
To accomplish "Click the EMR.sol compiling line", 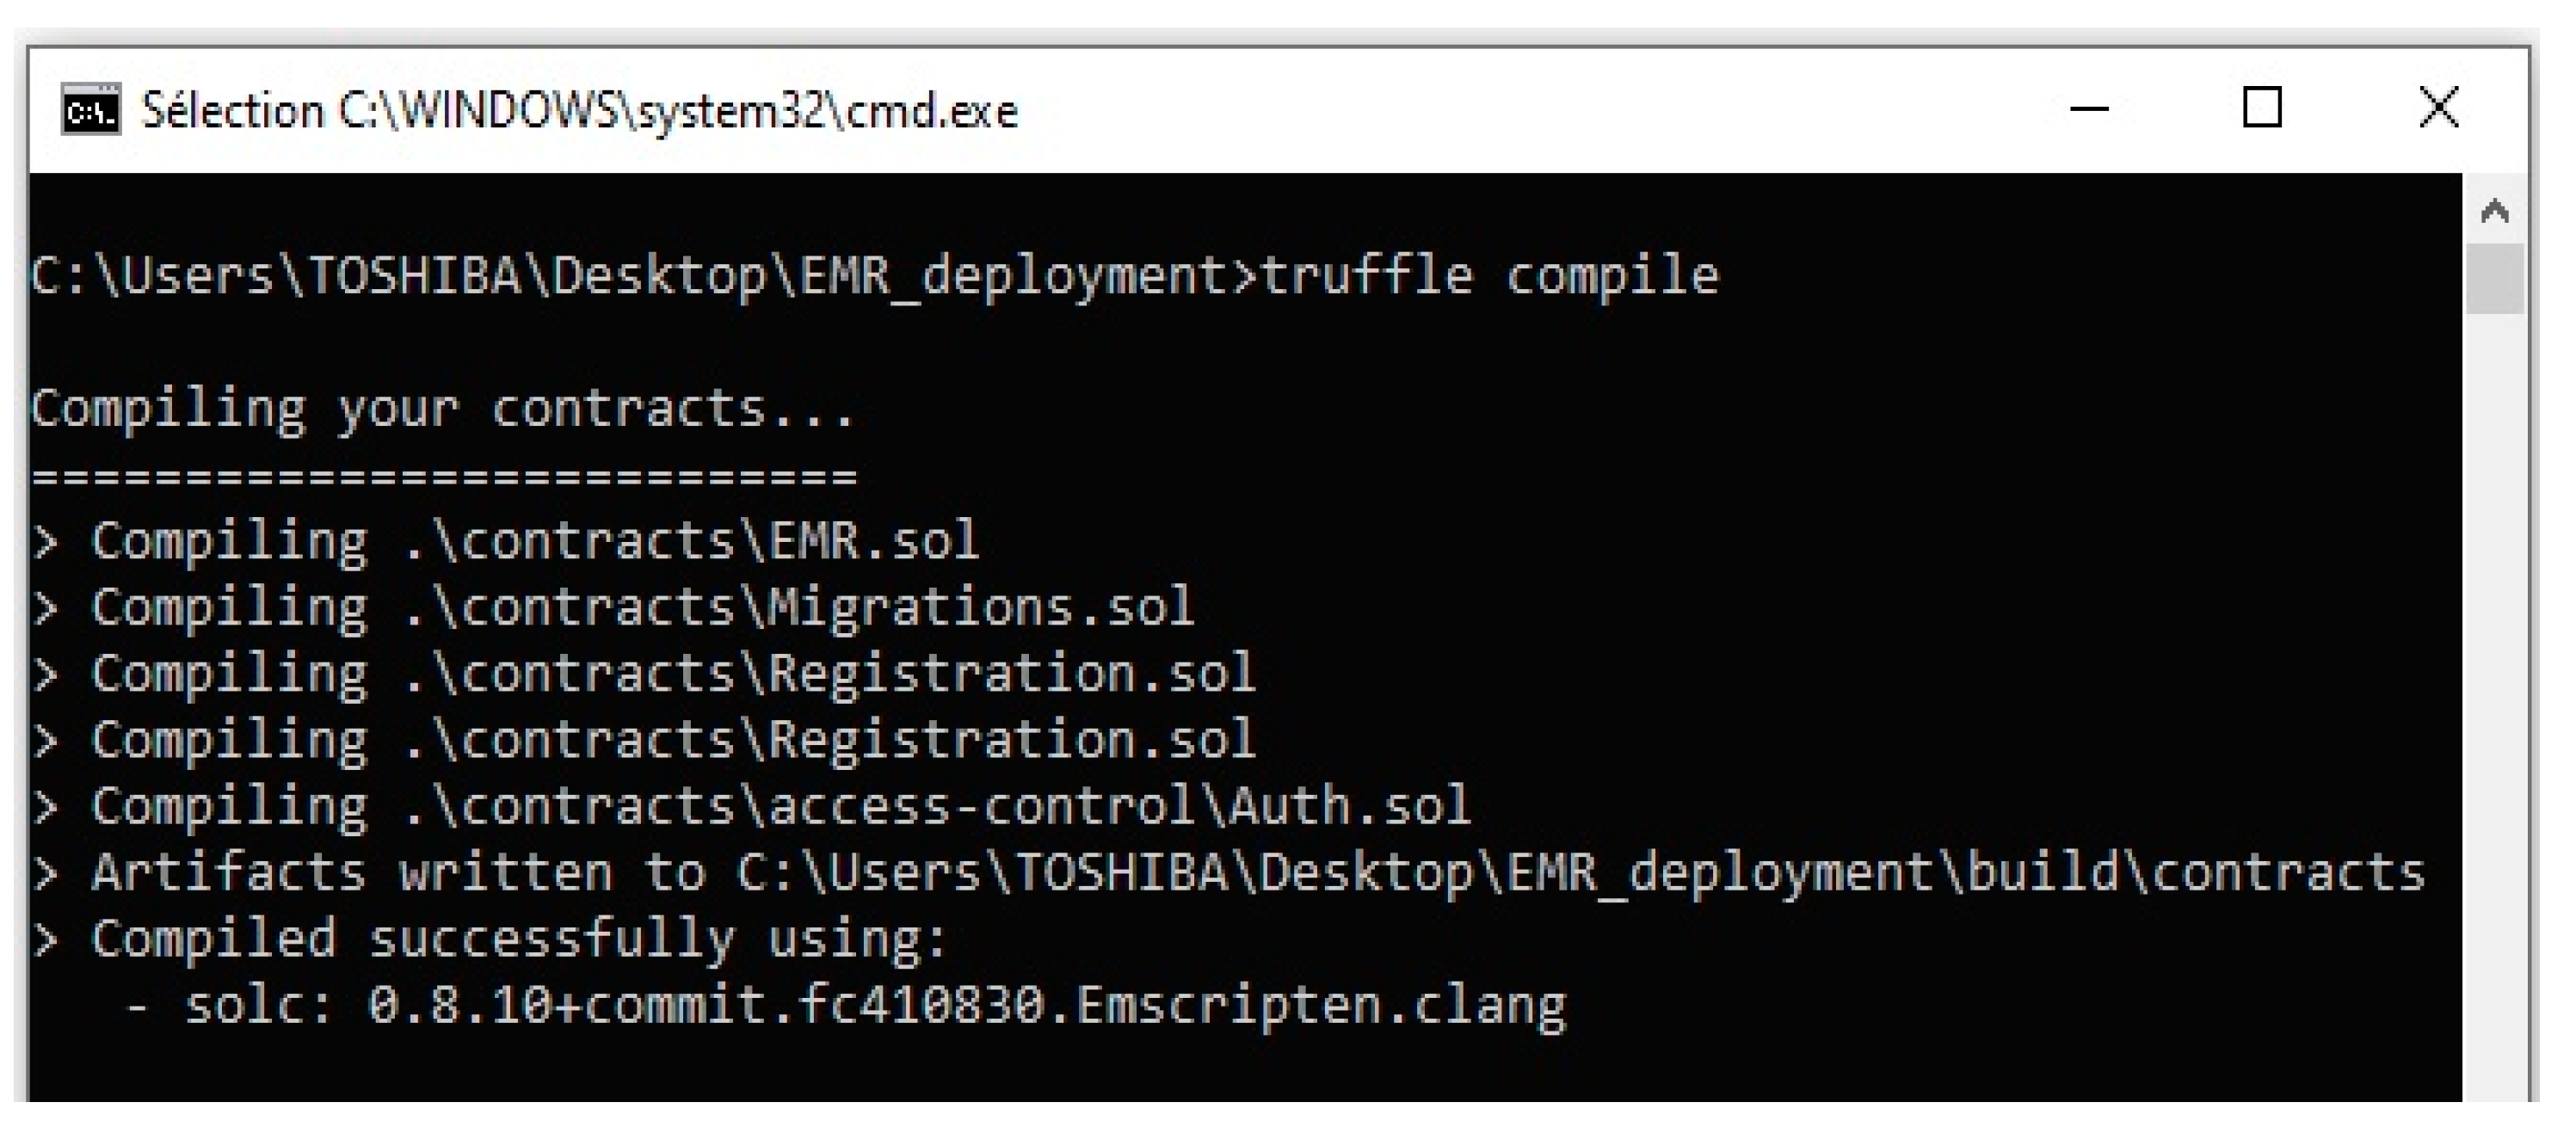I will pos(506,542).
